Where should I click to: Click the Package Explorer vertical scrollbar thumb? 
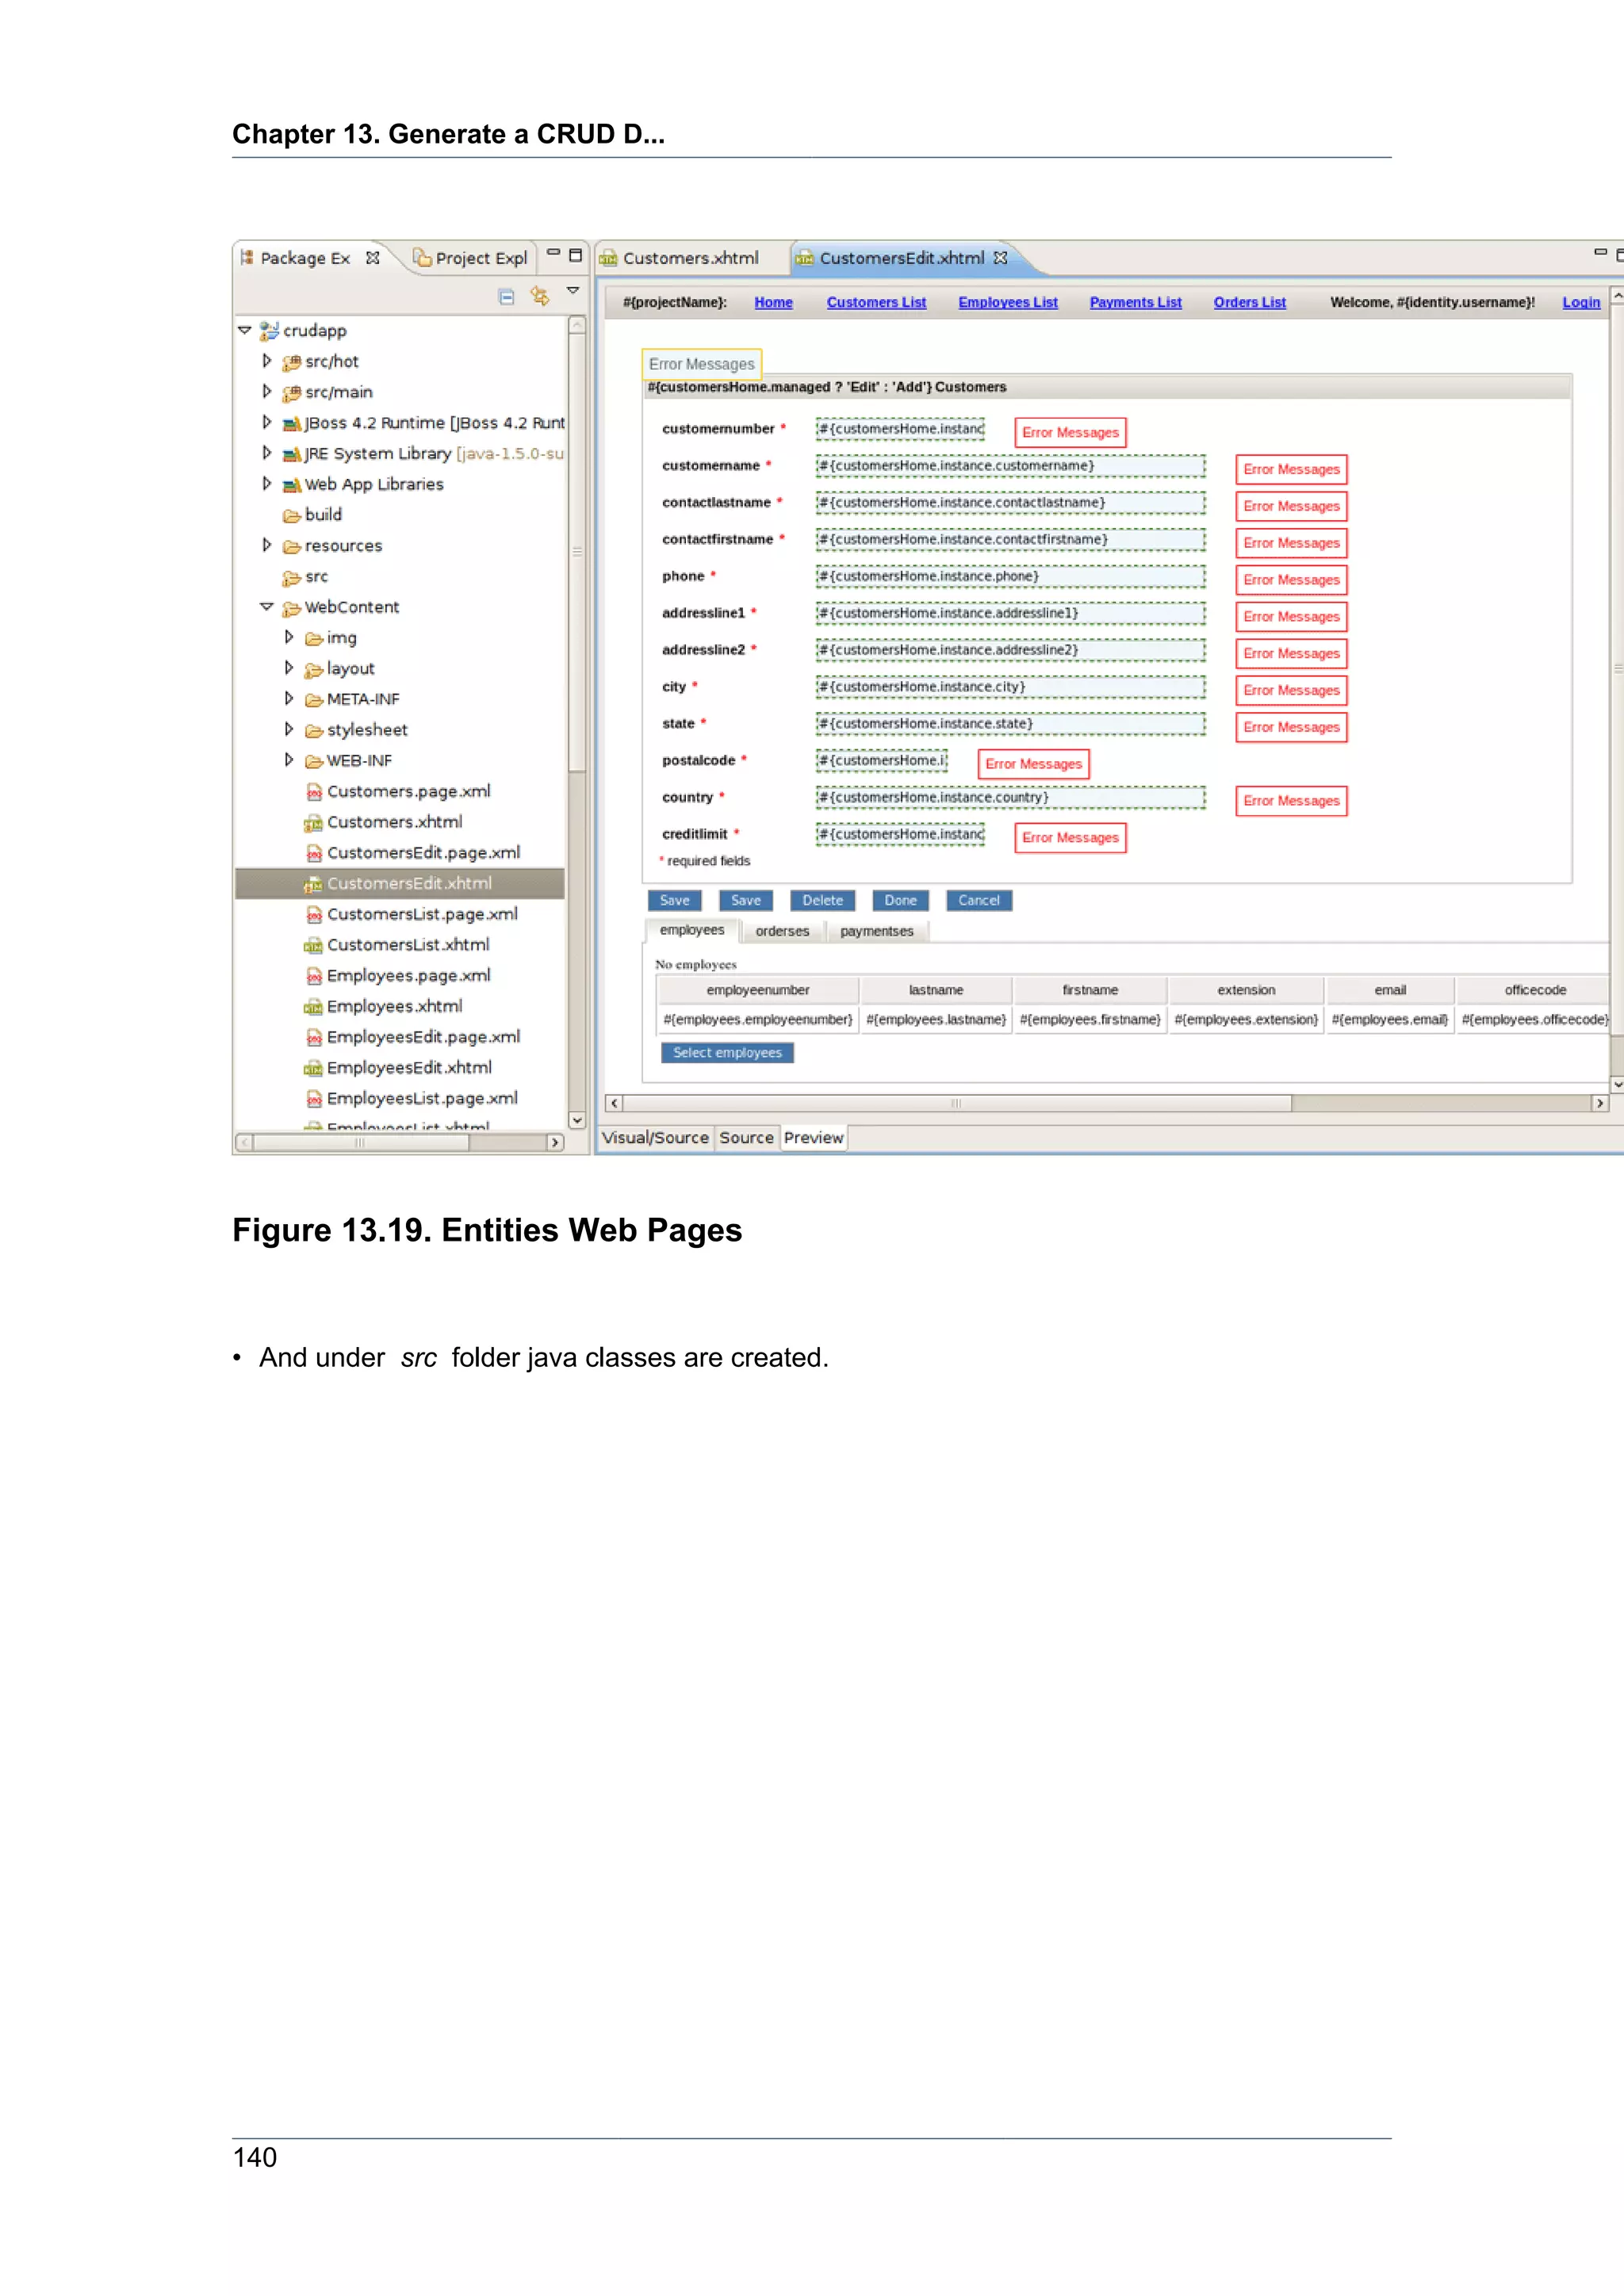tap(576, 552)
